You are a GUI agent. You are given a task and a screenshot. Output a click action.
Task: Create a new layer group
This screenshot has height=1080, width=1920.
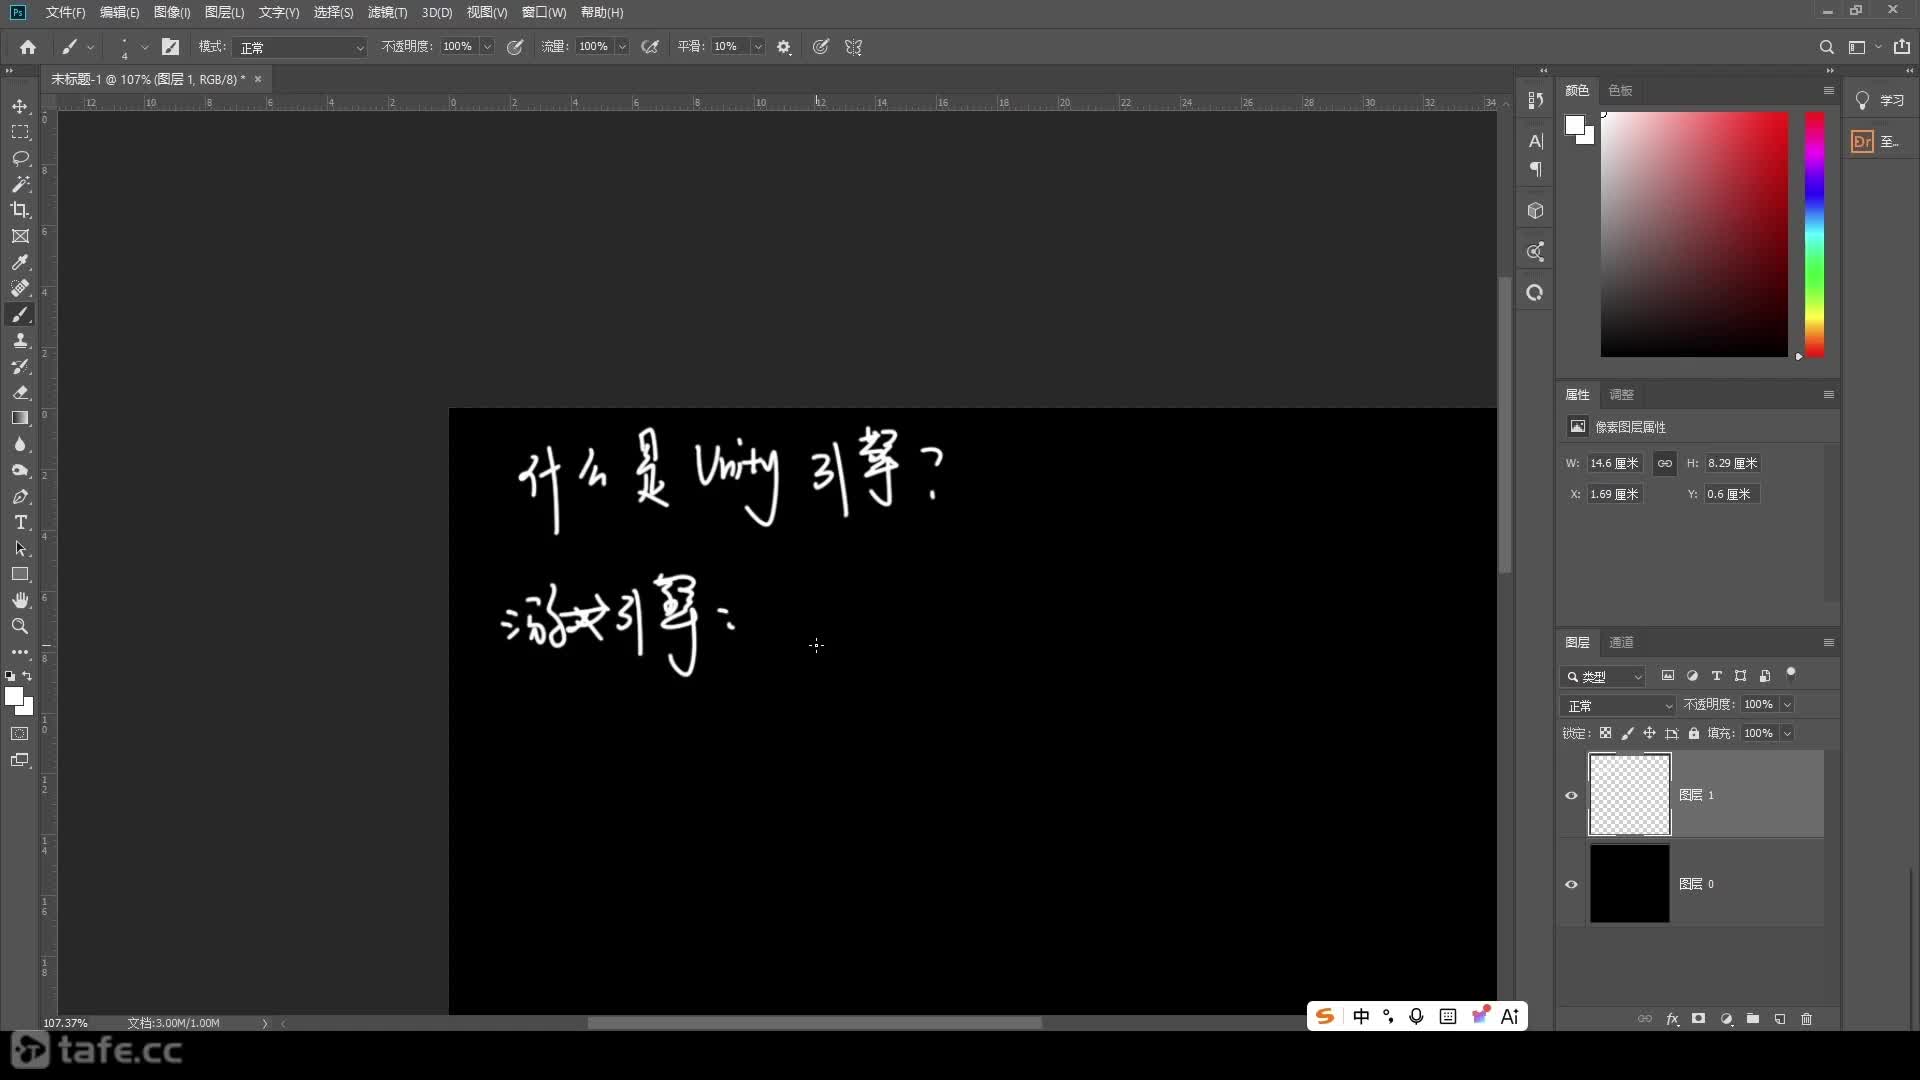1753,1019
